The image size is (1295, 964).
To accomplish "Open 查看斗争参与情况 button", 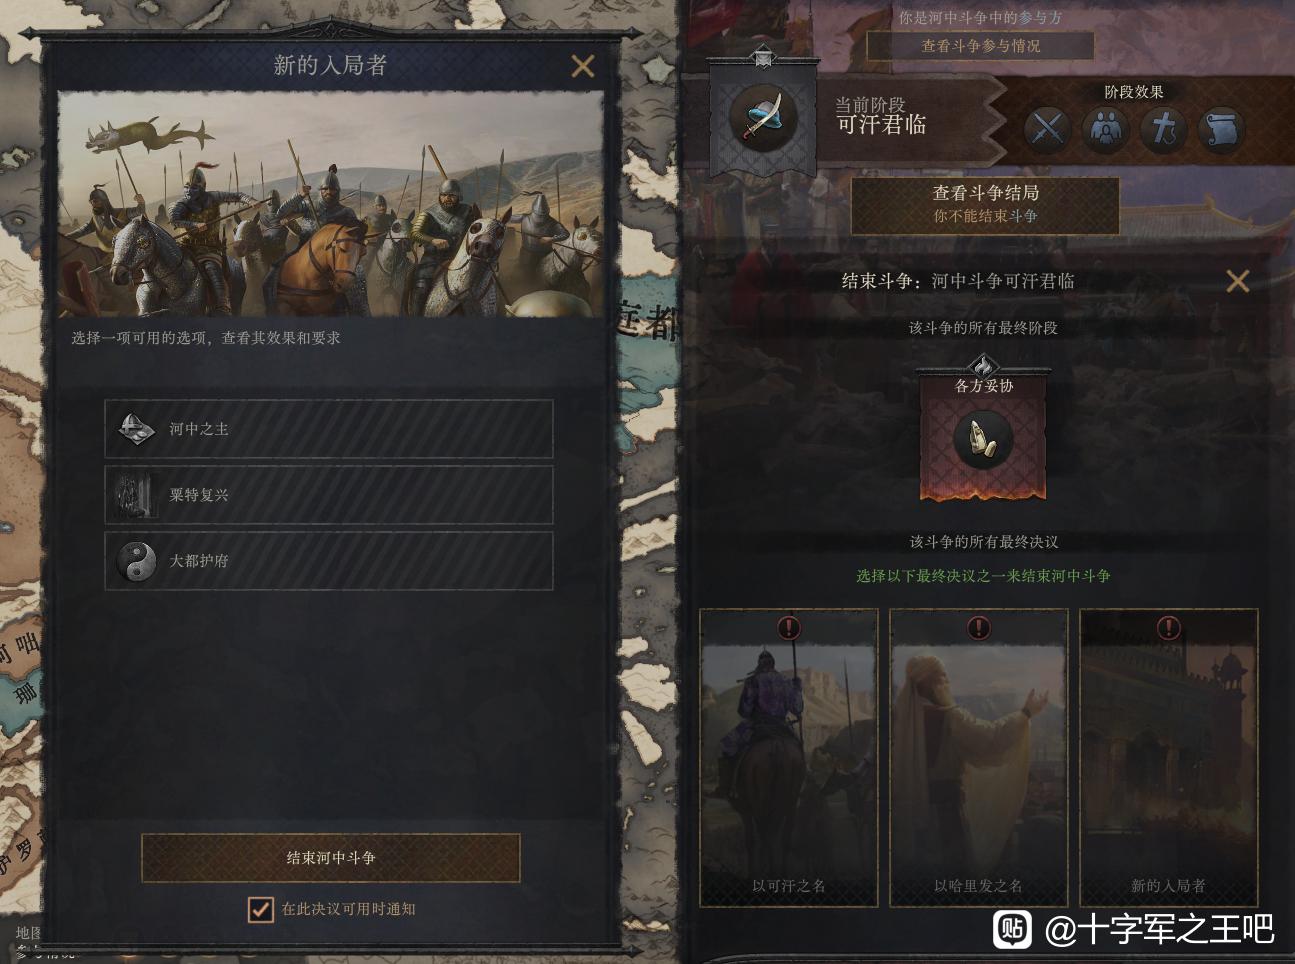I will tap(980, 46).
